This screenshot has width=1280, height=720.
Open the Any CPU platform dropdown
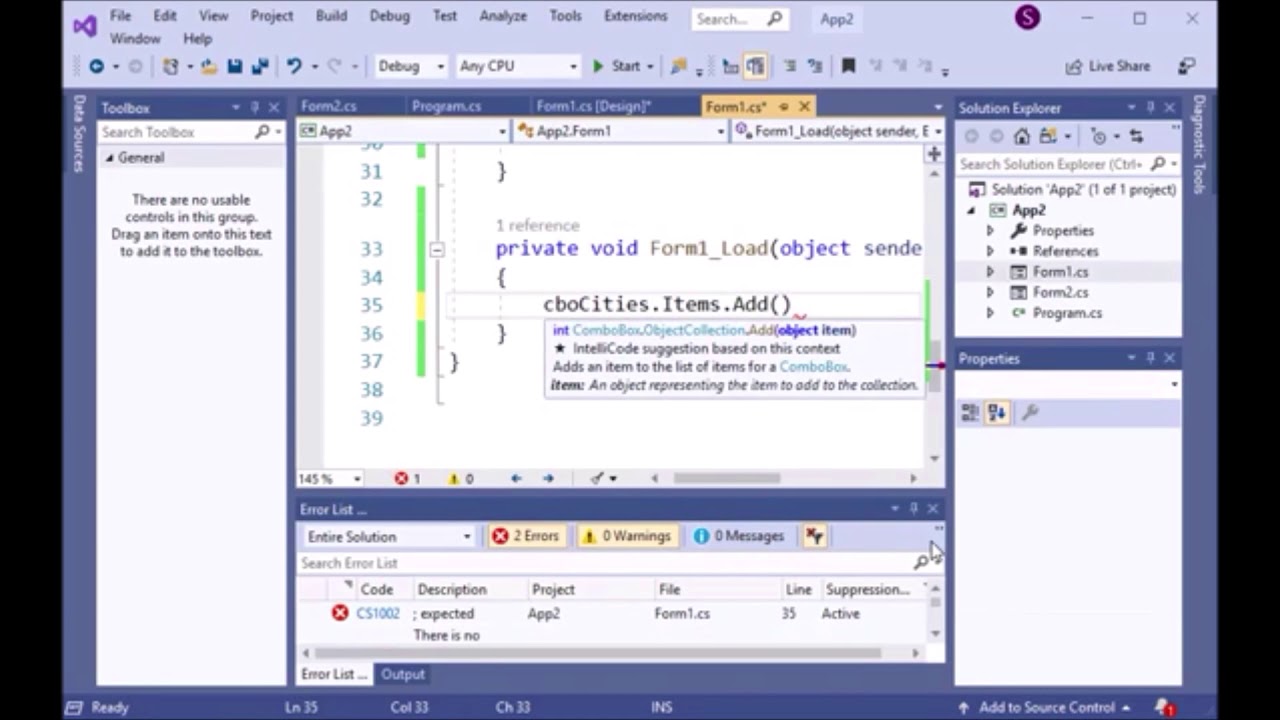(x=517, y=66)
